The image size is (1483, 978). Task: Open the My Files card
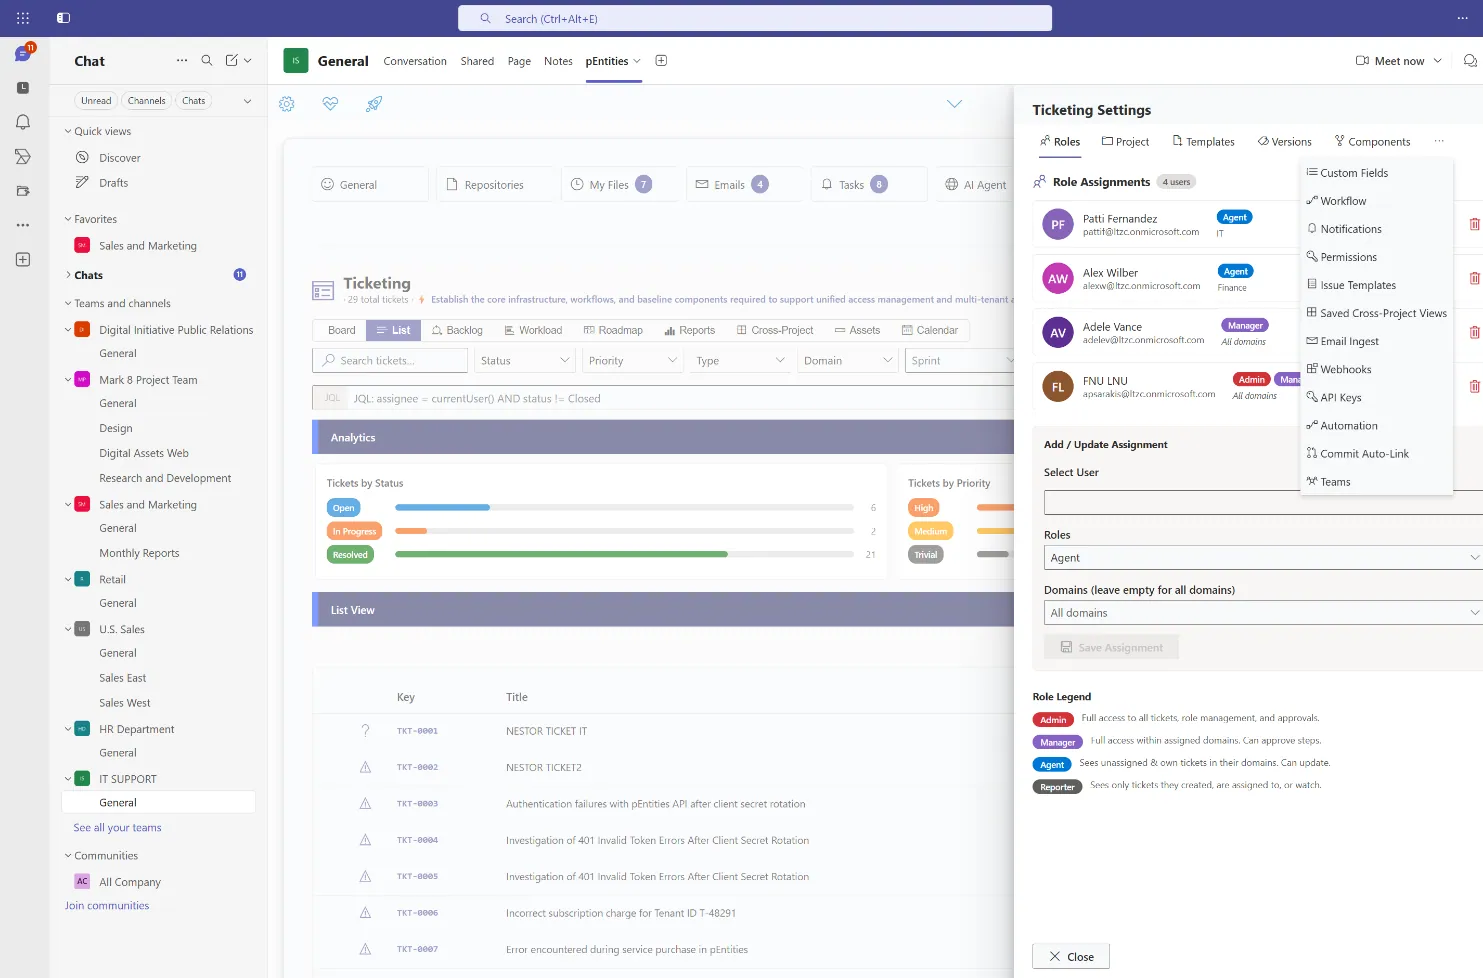(x=619, y=185)
